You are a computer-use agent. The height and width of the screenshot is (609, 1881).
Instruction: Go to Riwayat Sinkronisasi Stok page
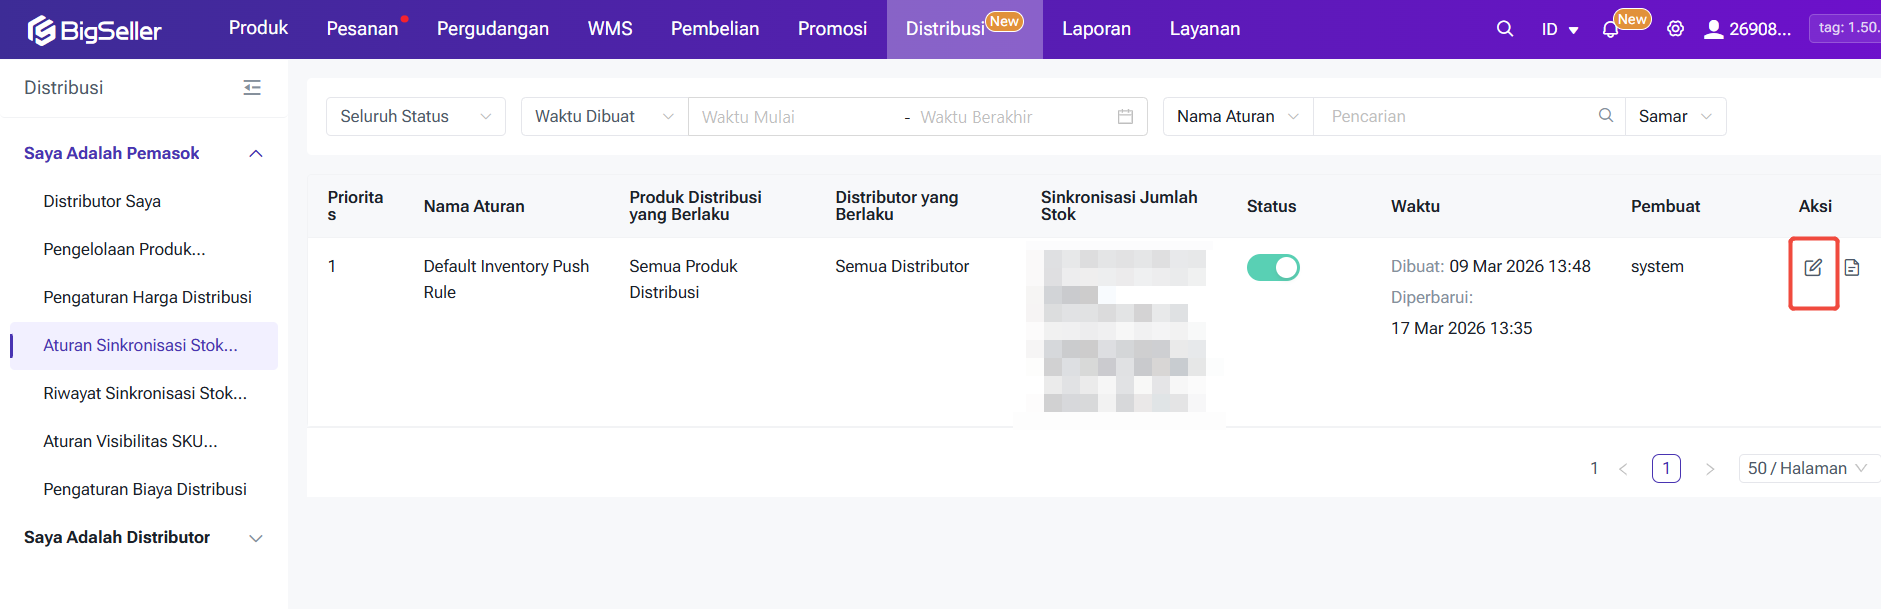point(145,394)
